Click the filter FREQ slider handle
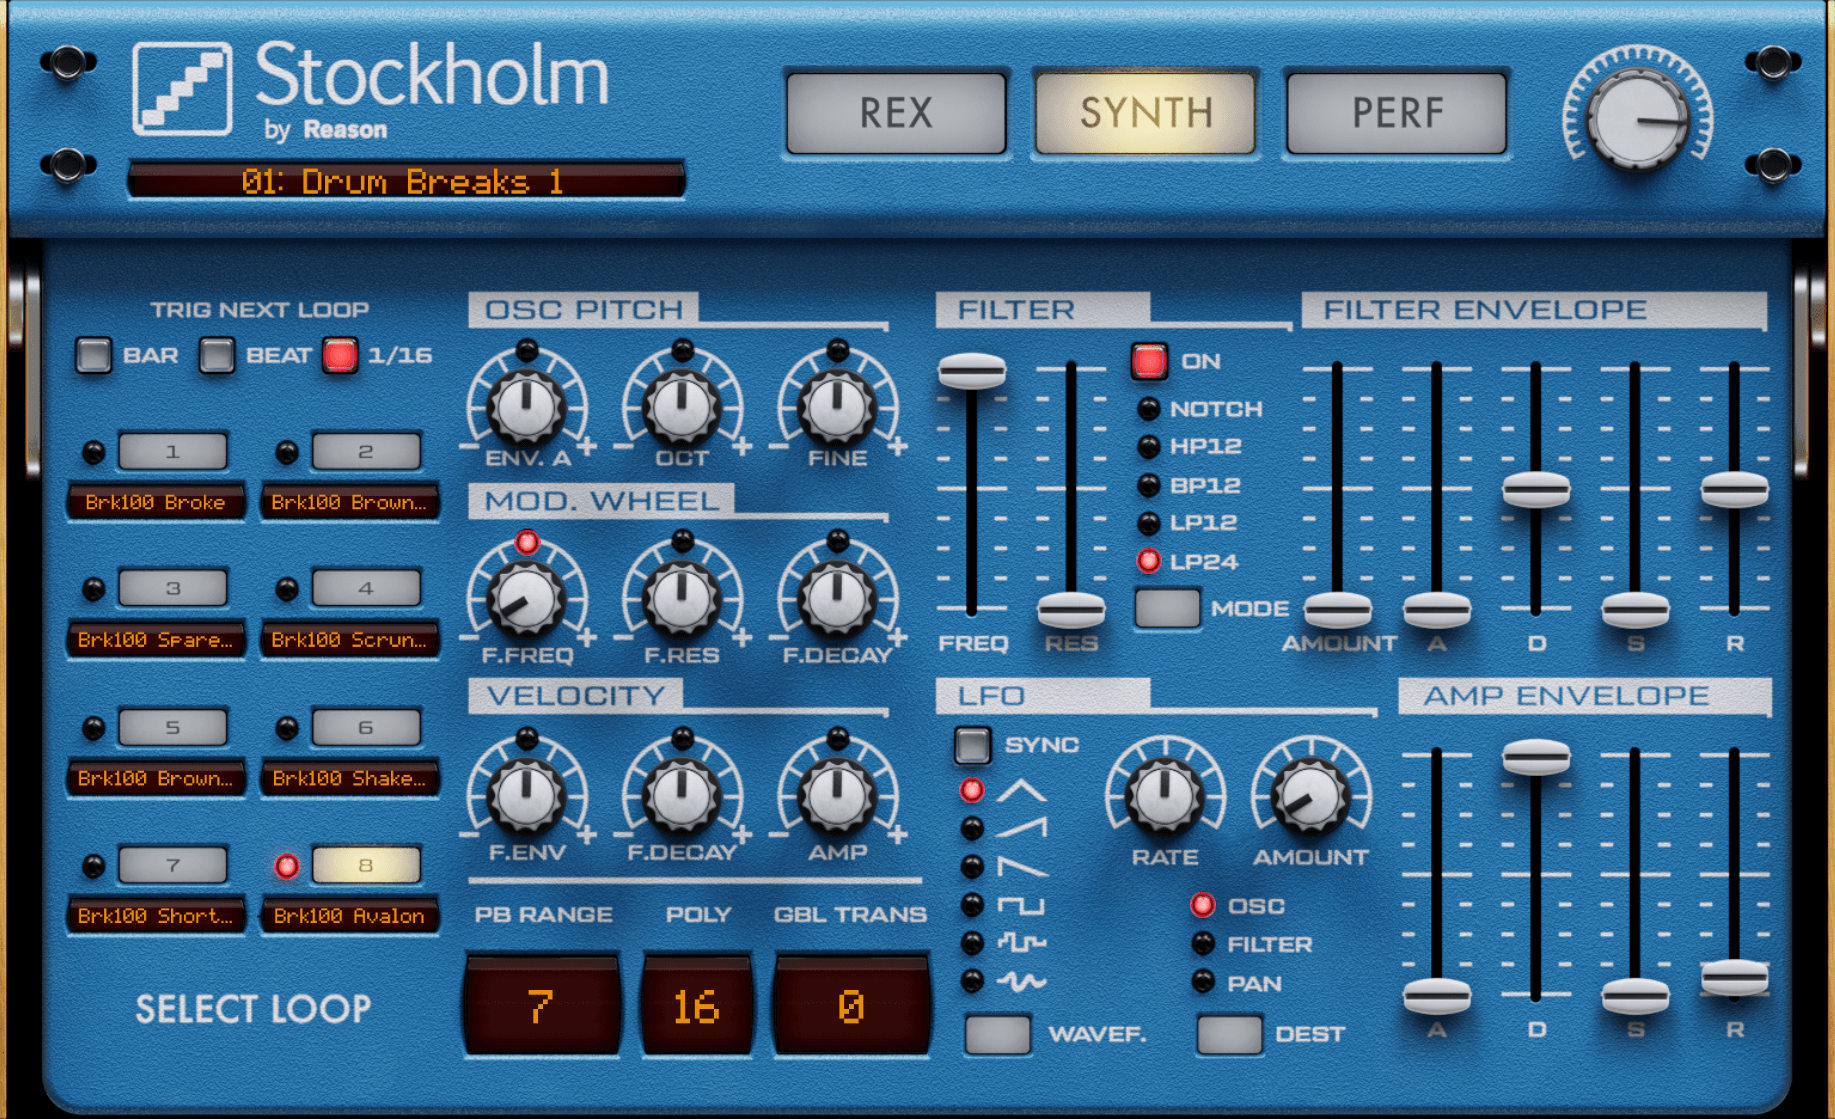Image resolution: width=1835 pixels, height=1119 pixels. (x=972, y=371)
